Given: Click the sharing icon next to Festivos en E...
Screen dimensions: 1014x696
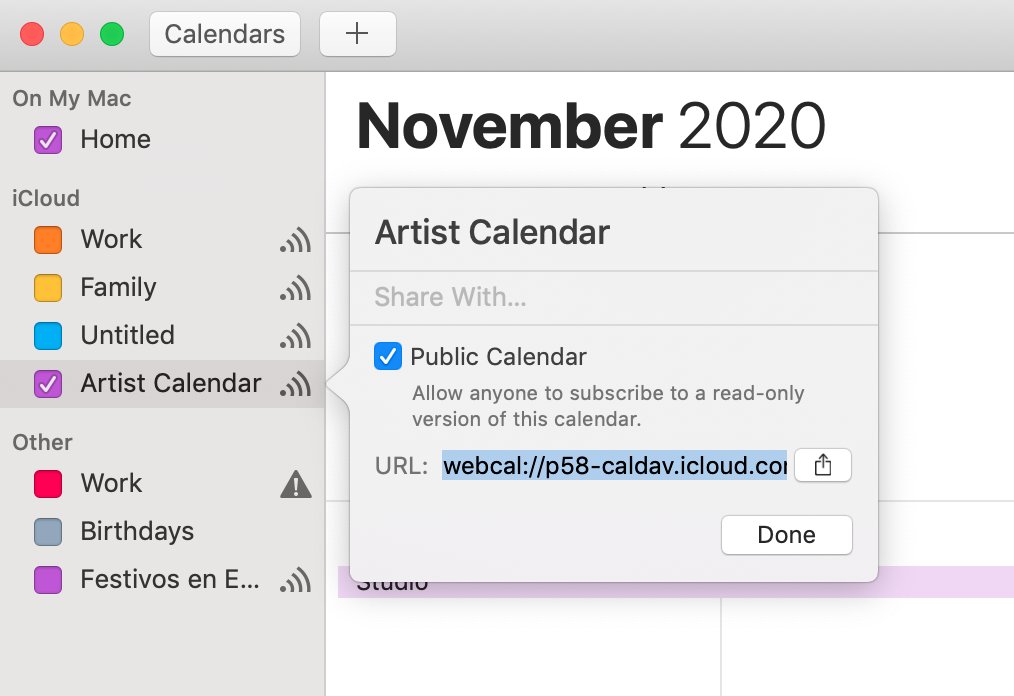Looking at the screenshot, I should 296,580.
